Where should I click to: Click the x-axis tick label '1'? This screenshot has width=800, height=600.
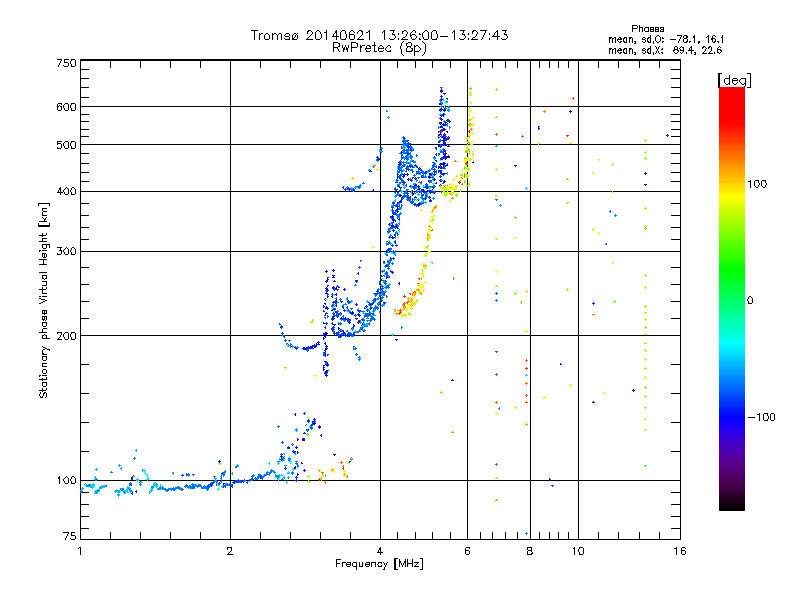(80, 551)
